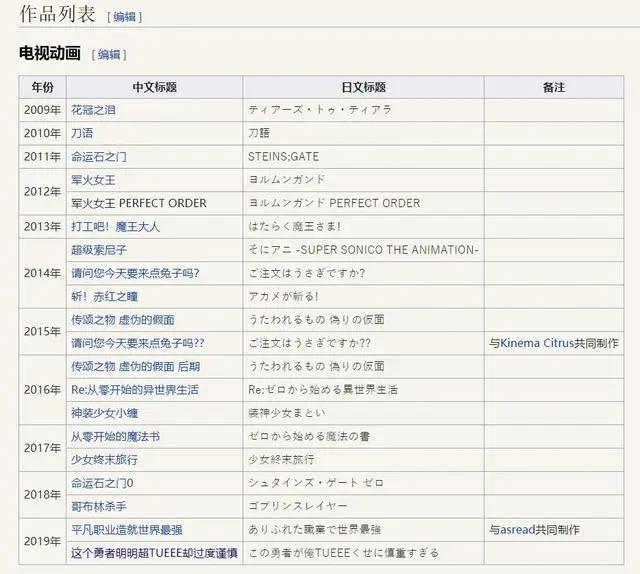Open the Re:从零开始的异世界生活 link
Viewport: 640px width, 574px height.
coord(135,390)
